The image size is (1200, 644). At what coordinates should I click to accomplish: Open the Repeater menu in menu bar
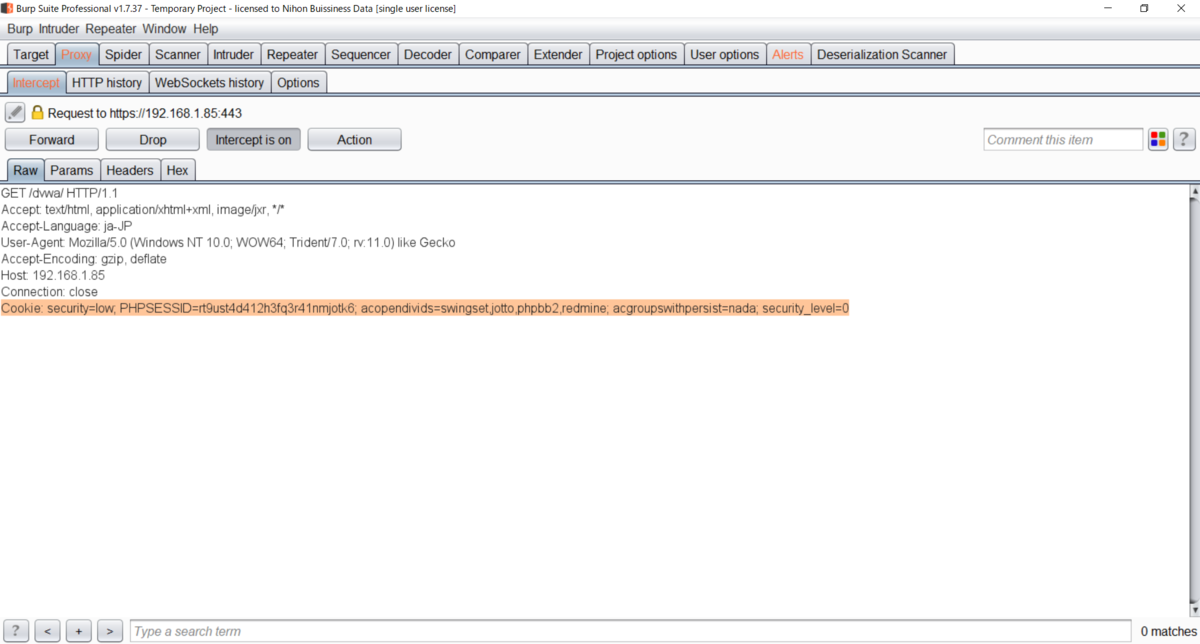(111, 29)
